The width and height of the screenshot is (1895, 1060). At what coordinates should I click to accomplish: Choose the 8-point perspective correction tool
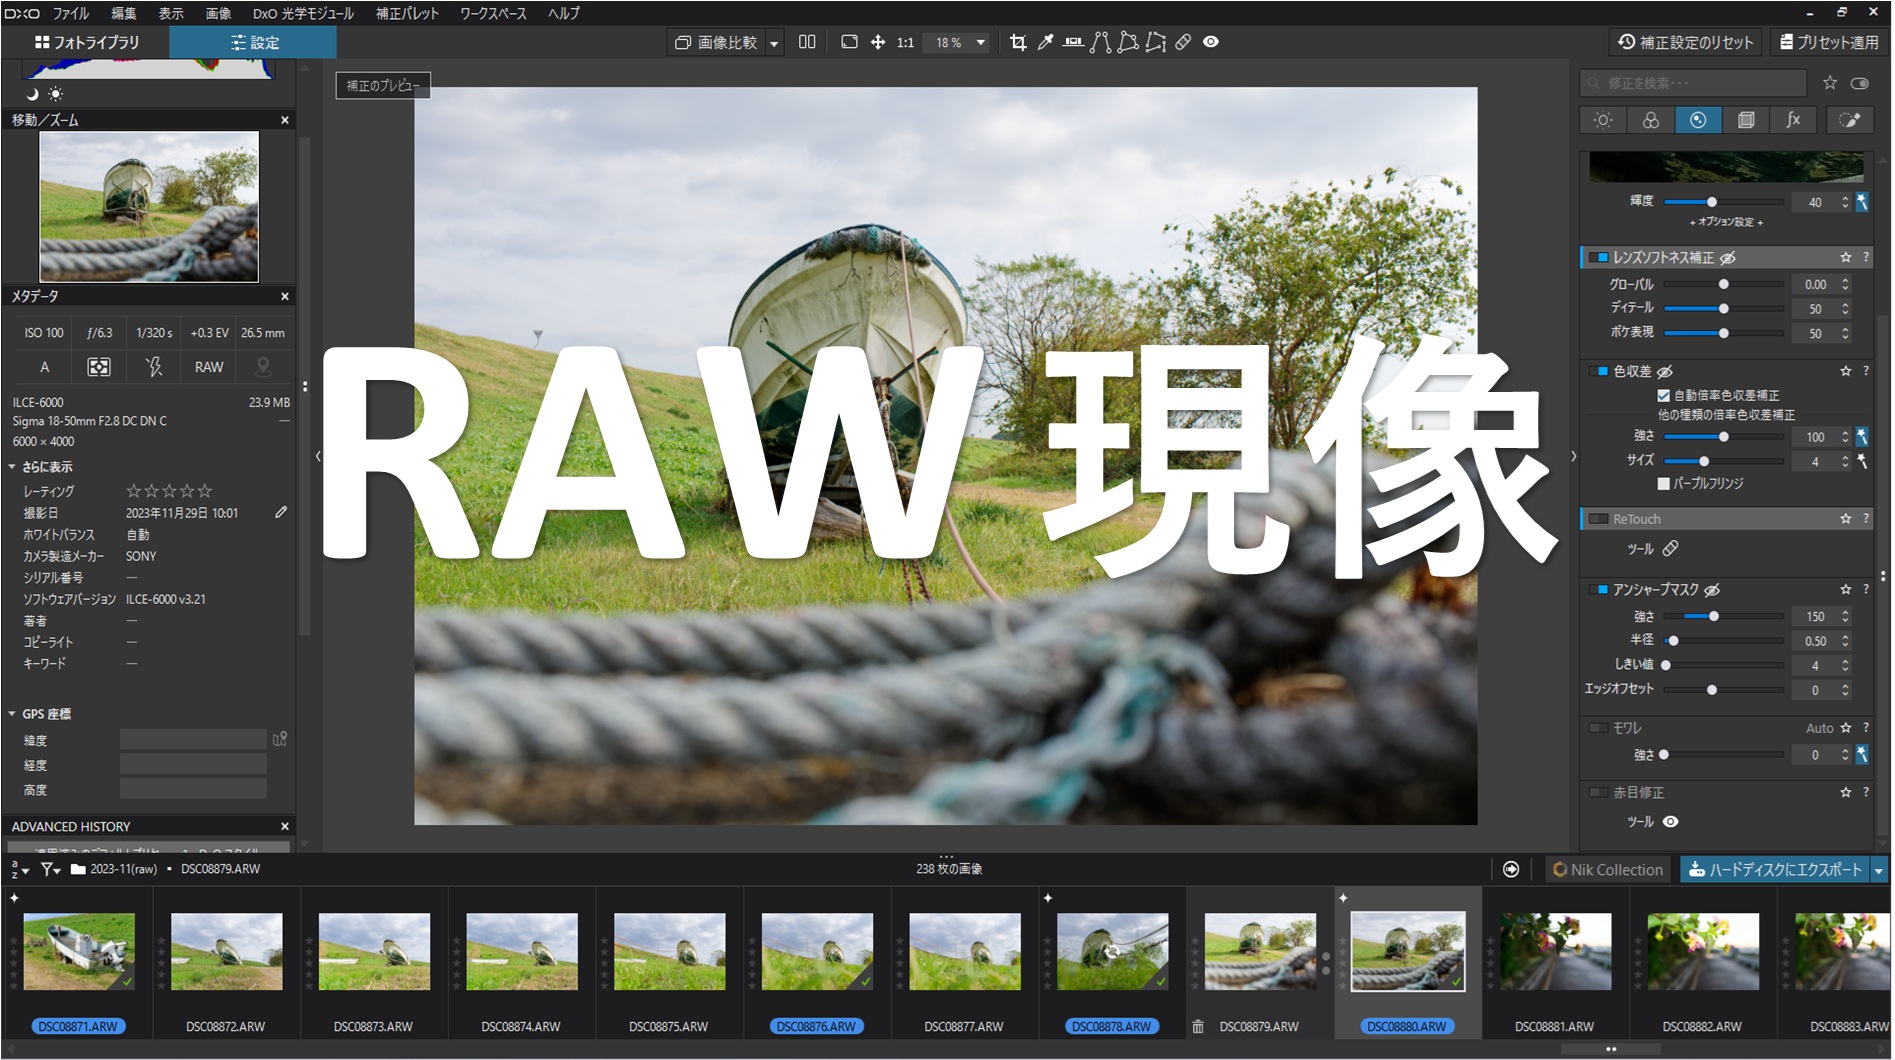tap(1156, 42)
